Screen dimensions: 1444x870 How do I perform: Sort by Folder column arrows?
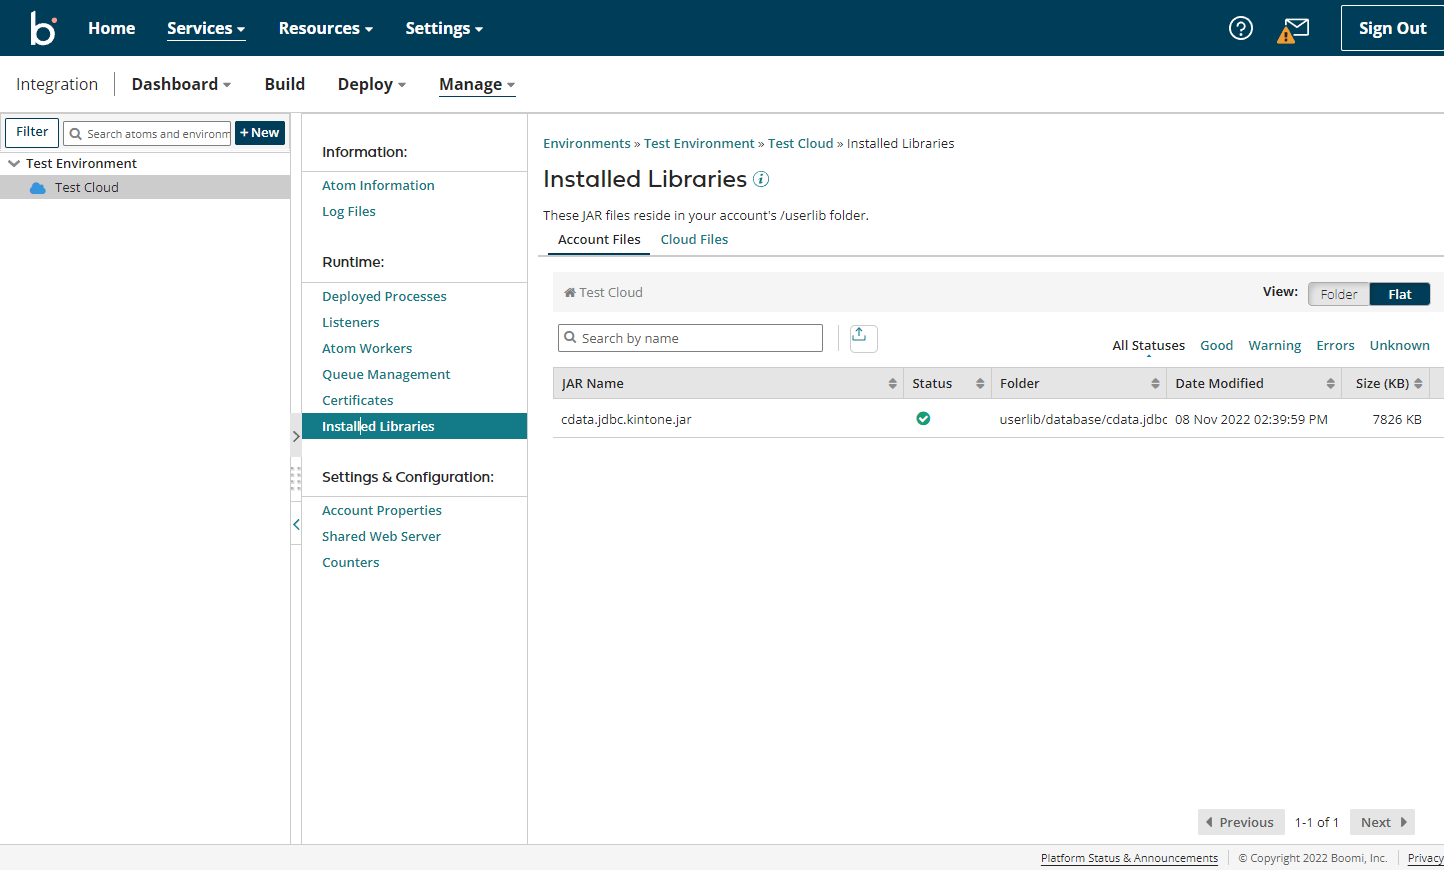click(x=1155, y=384)
